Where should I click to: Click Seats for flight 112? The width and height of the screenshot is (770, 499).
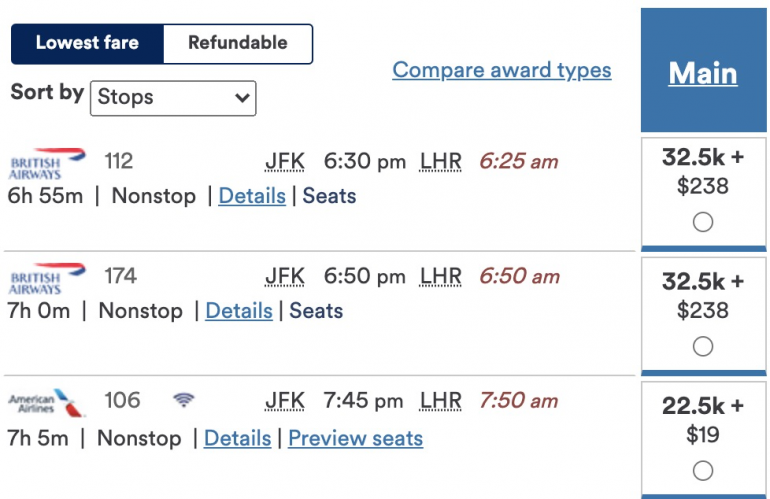click(329, 196)
